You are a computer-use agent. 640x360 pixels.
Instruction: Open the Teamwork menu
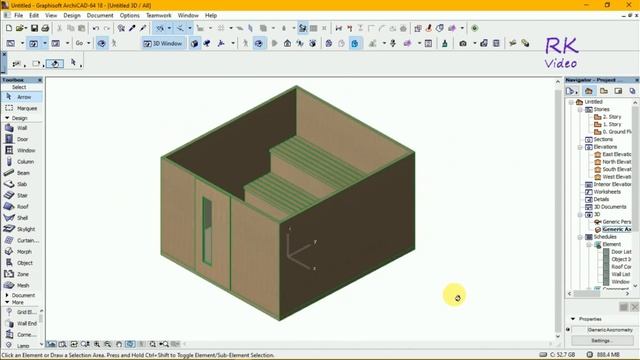tap(159, 16)
